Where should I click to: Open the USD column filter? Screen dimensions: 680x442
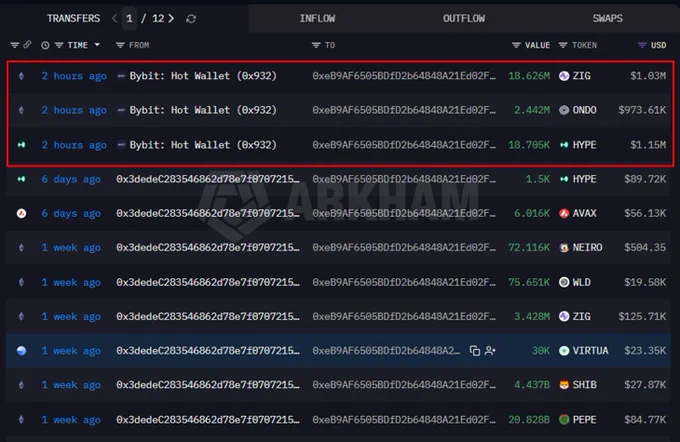coord(642,45)
